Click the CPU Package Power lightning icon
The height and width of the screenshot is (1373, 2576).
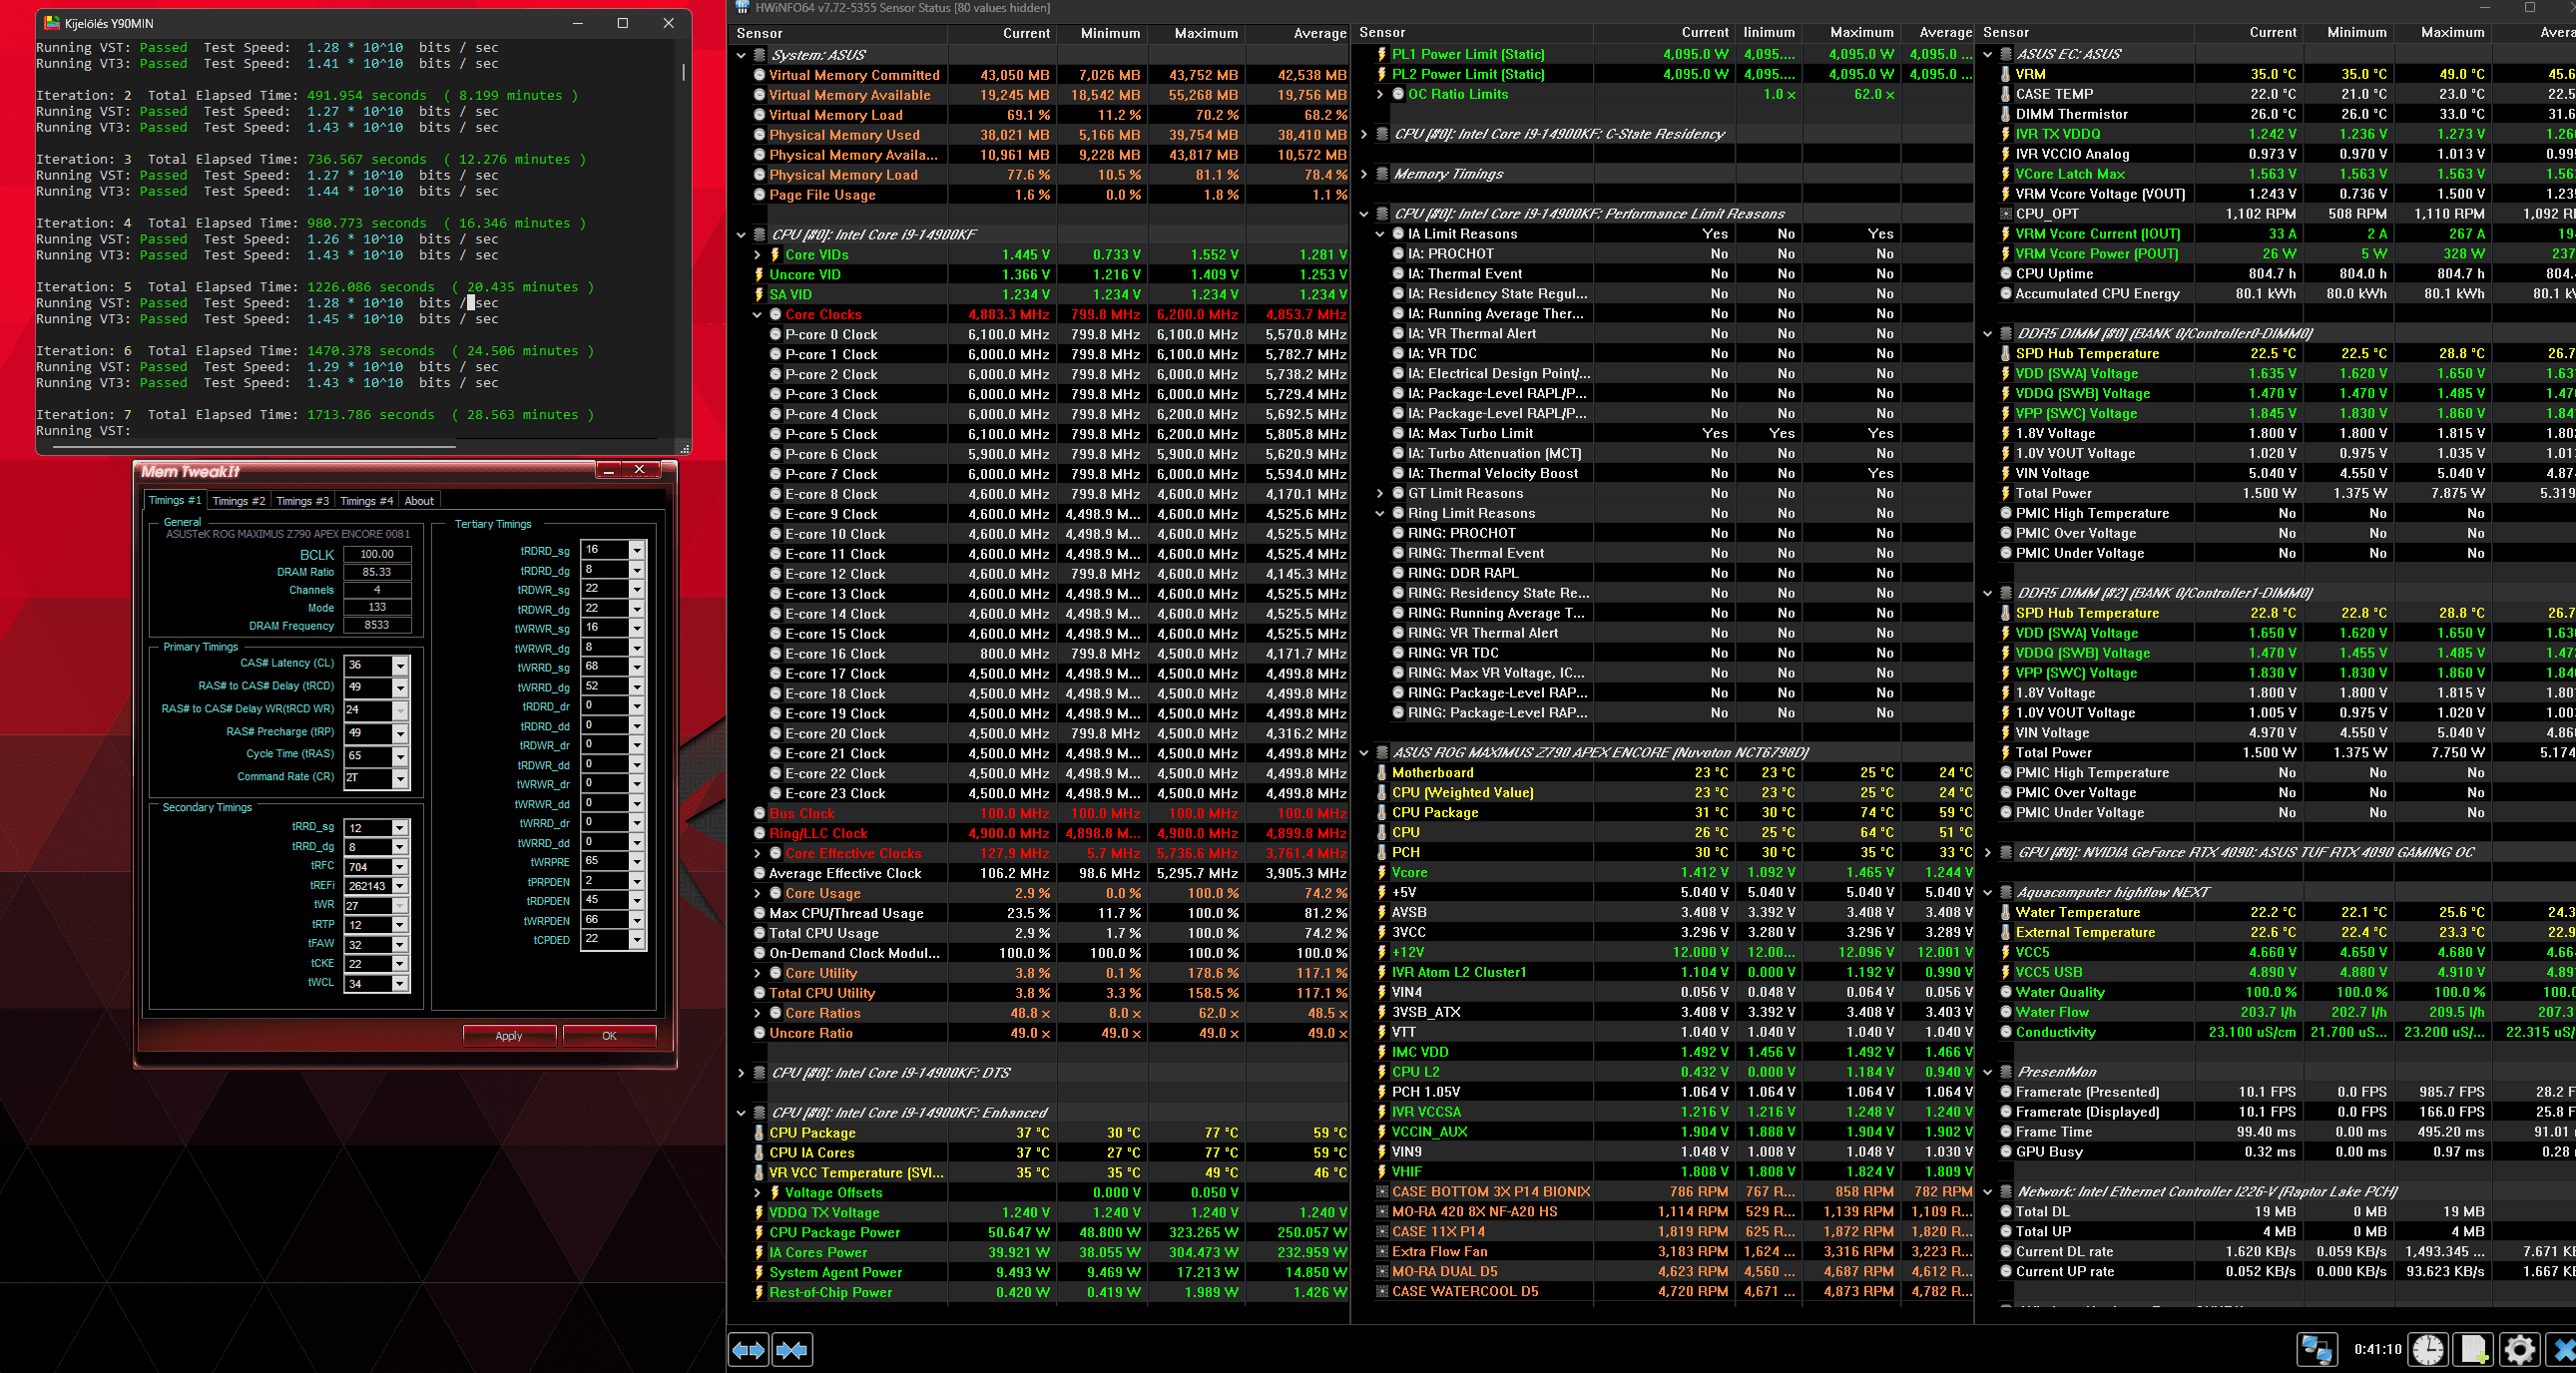tap(759, 1233)
